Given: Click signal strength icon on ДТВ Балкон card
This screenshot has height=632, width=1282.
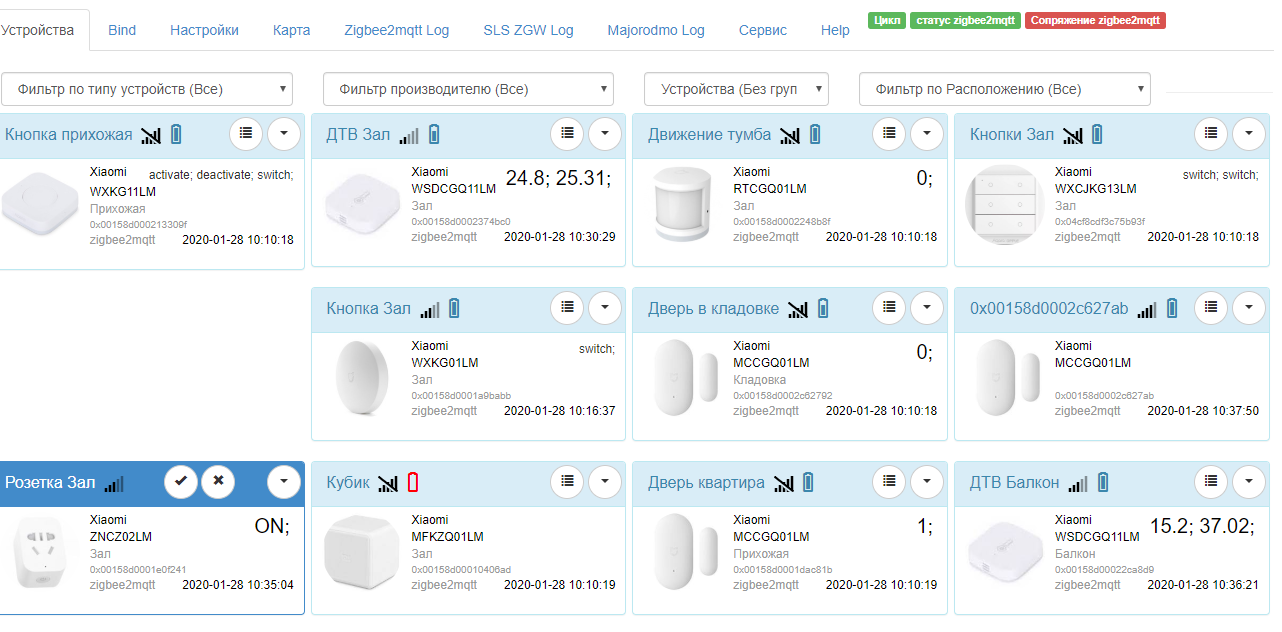Looking at the screenshot, I should (1078, 484).
